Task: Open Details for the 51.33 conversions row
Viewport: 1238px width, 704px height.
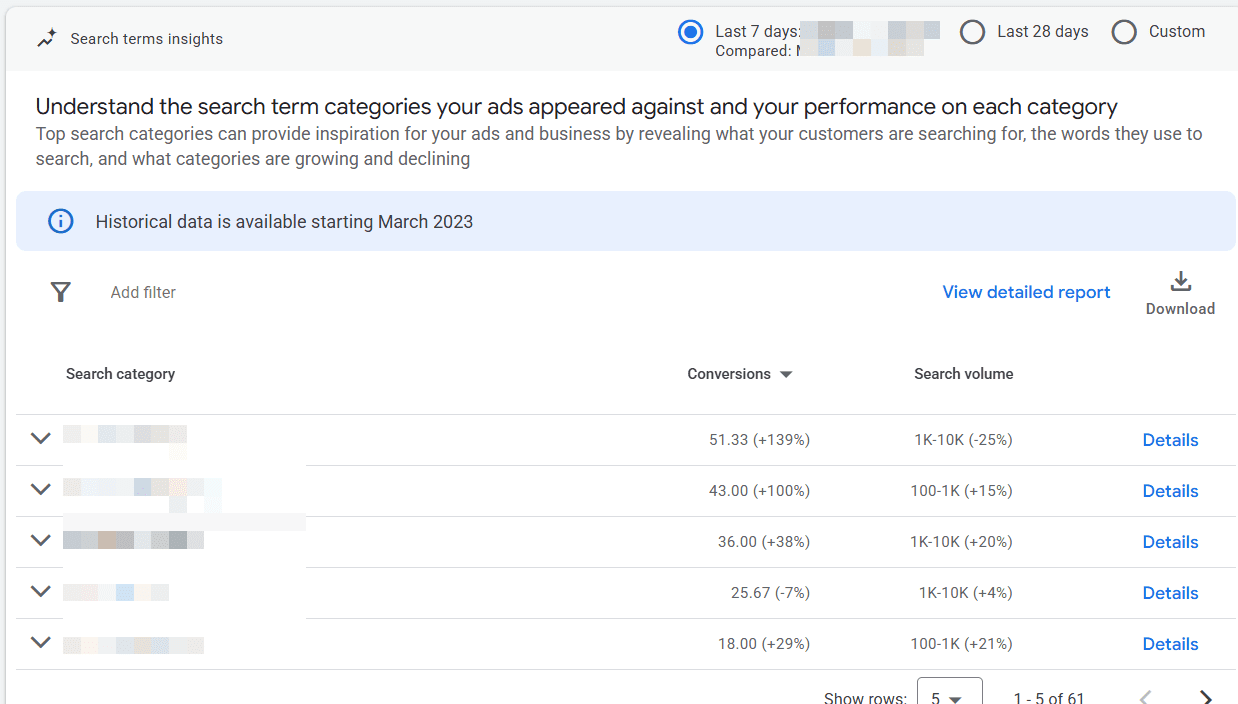Action: pos(1170,440)
